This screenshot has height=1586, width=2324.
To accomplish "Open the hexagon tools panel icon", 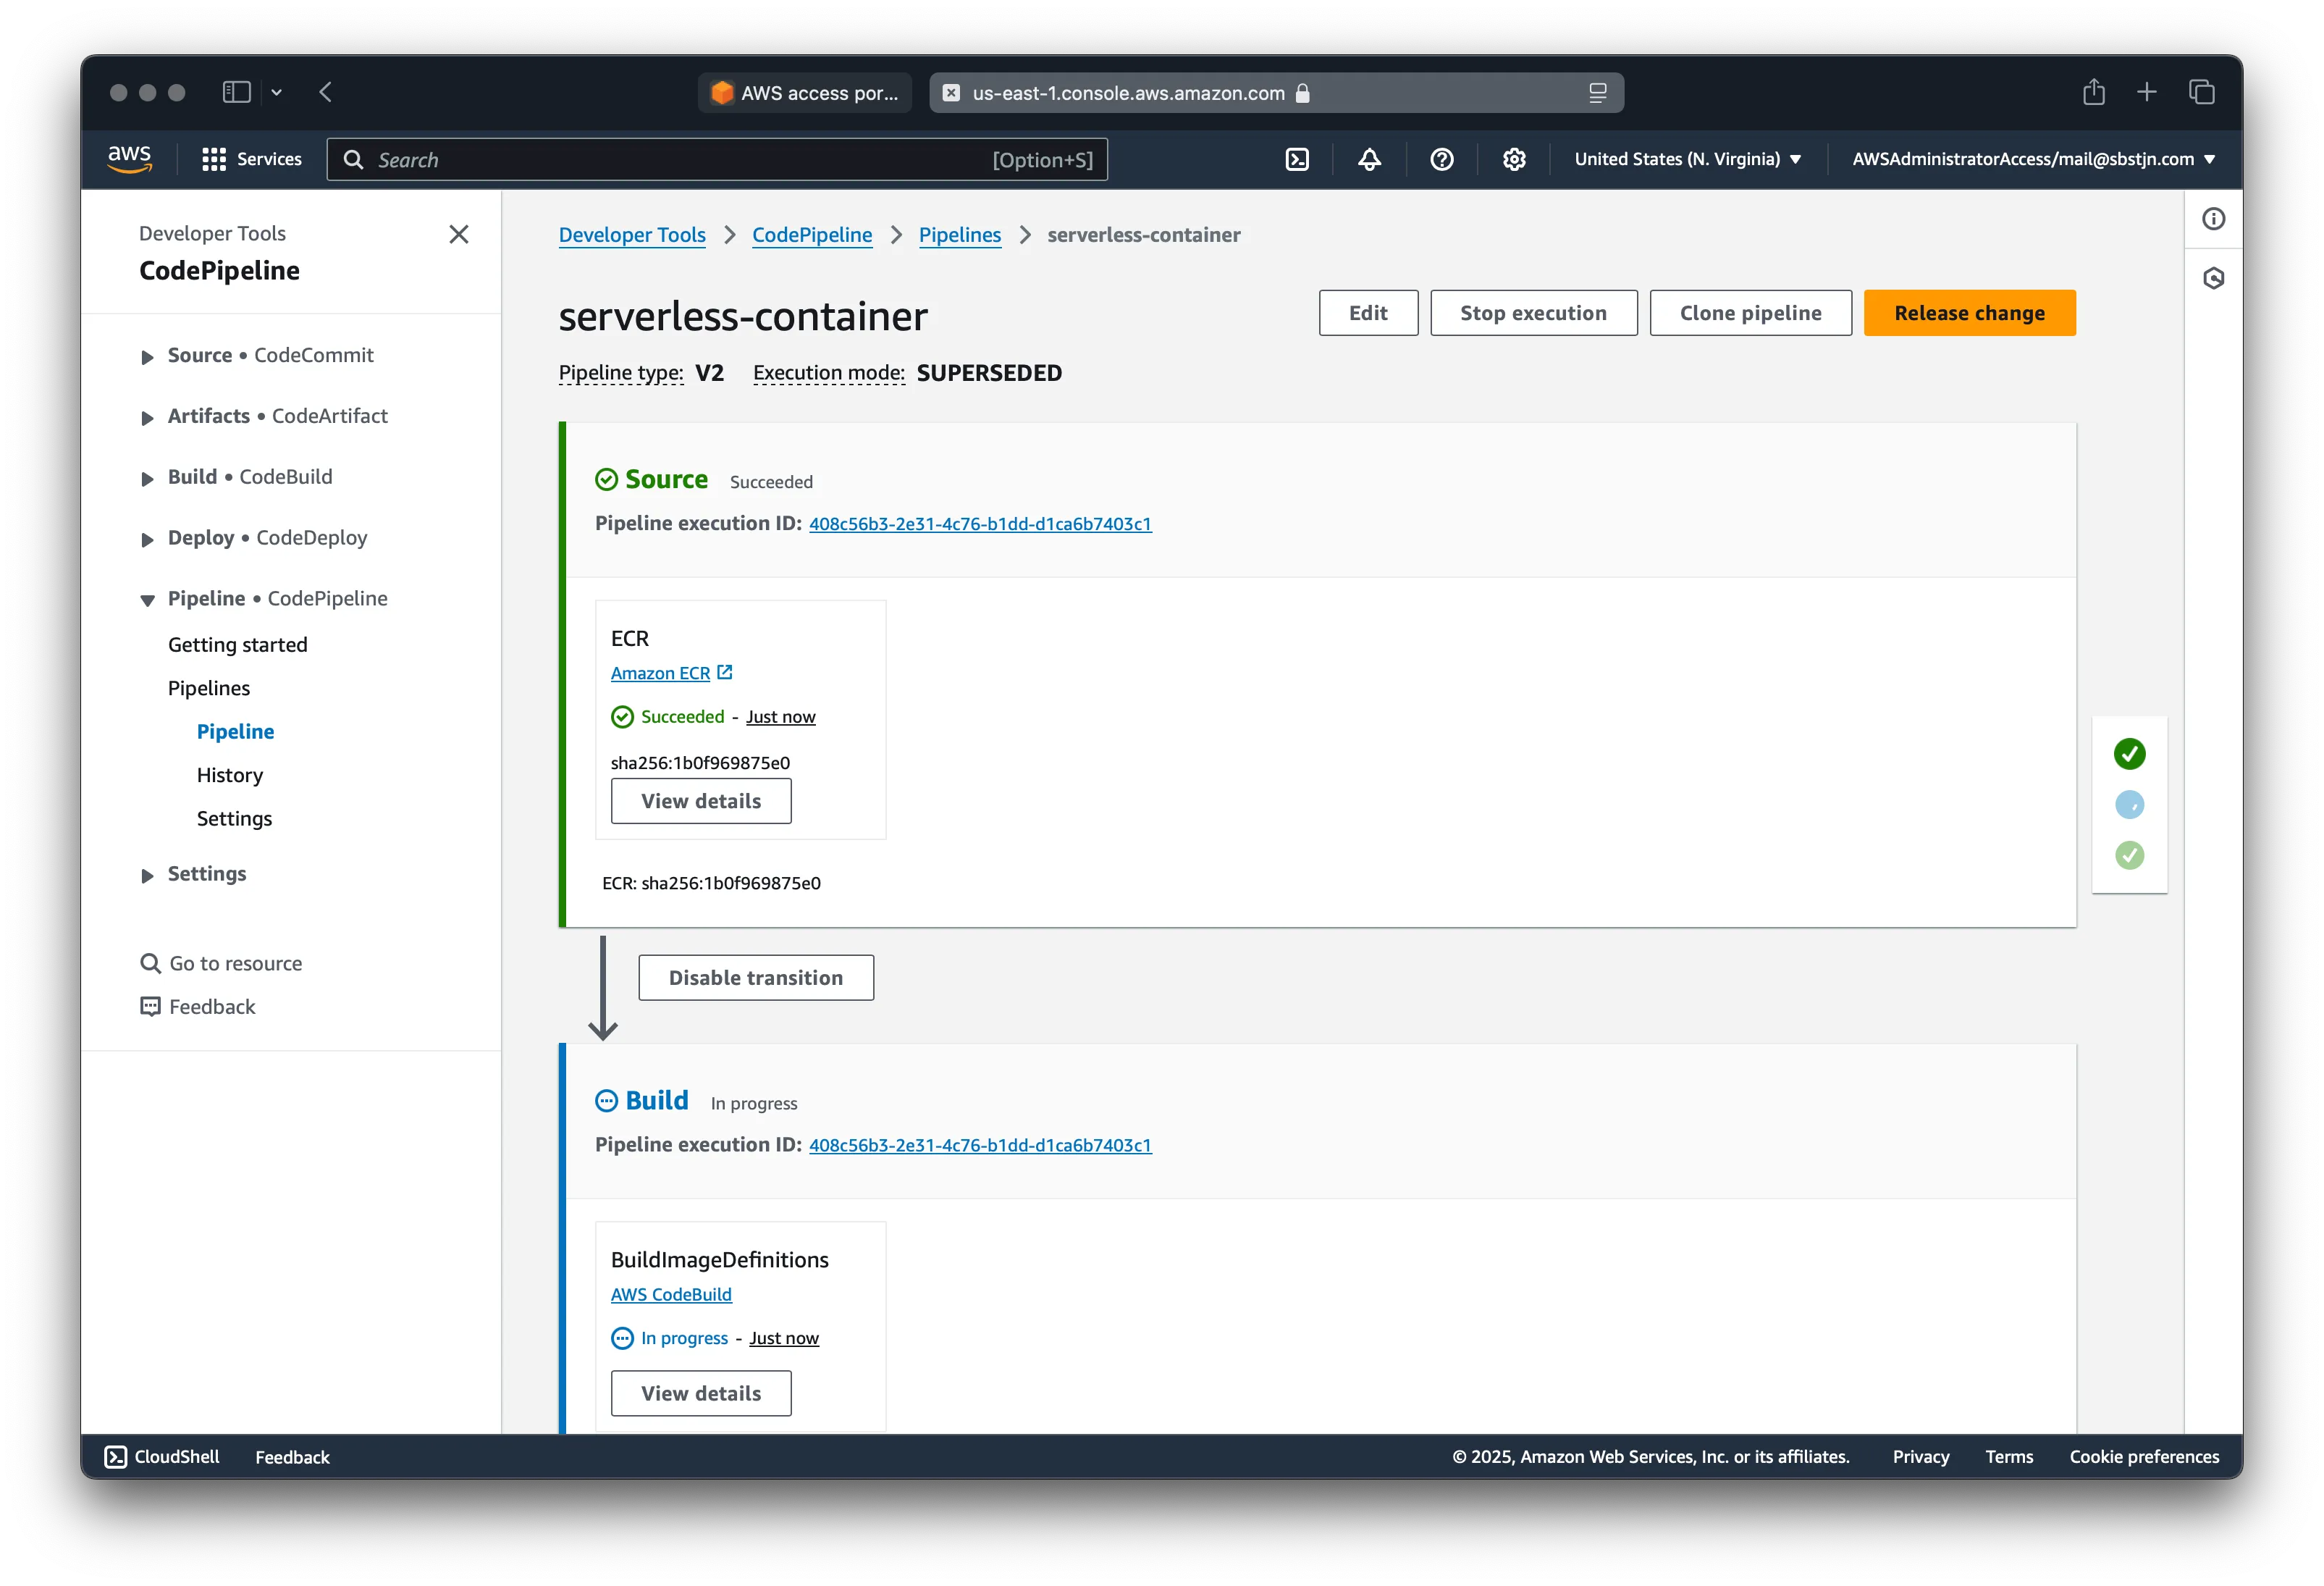I will tap(2214, 278).
